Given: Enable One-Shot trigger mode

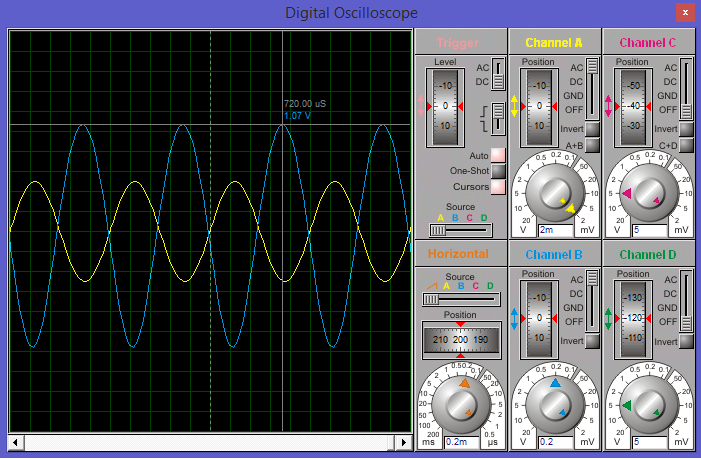Looking at the screenshot, I should (x=498, y=171).
